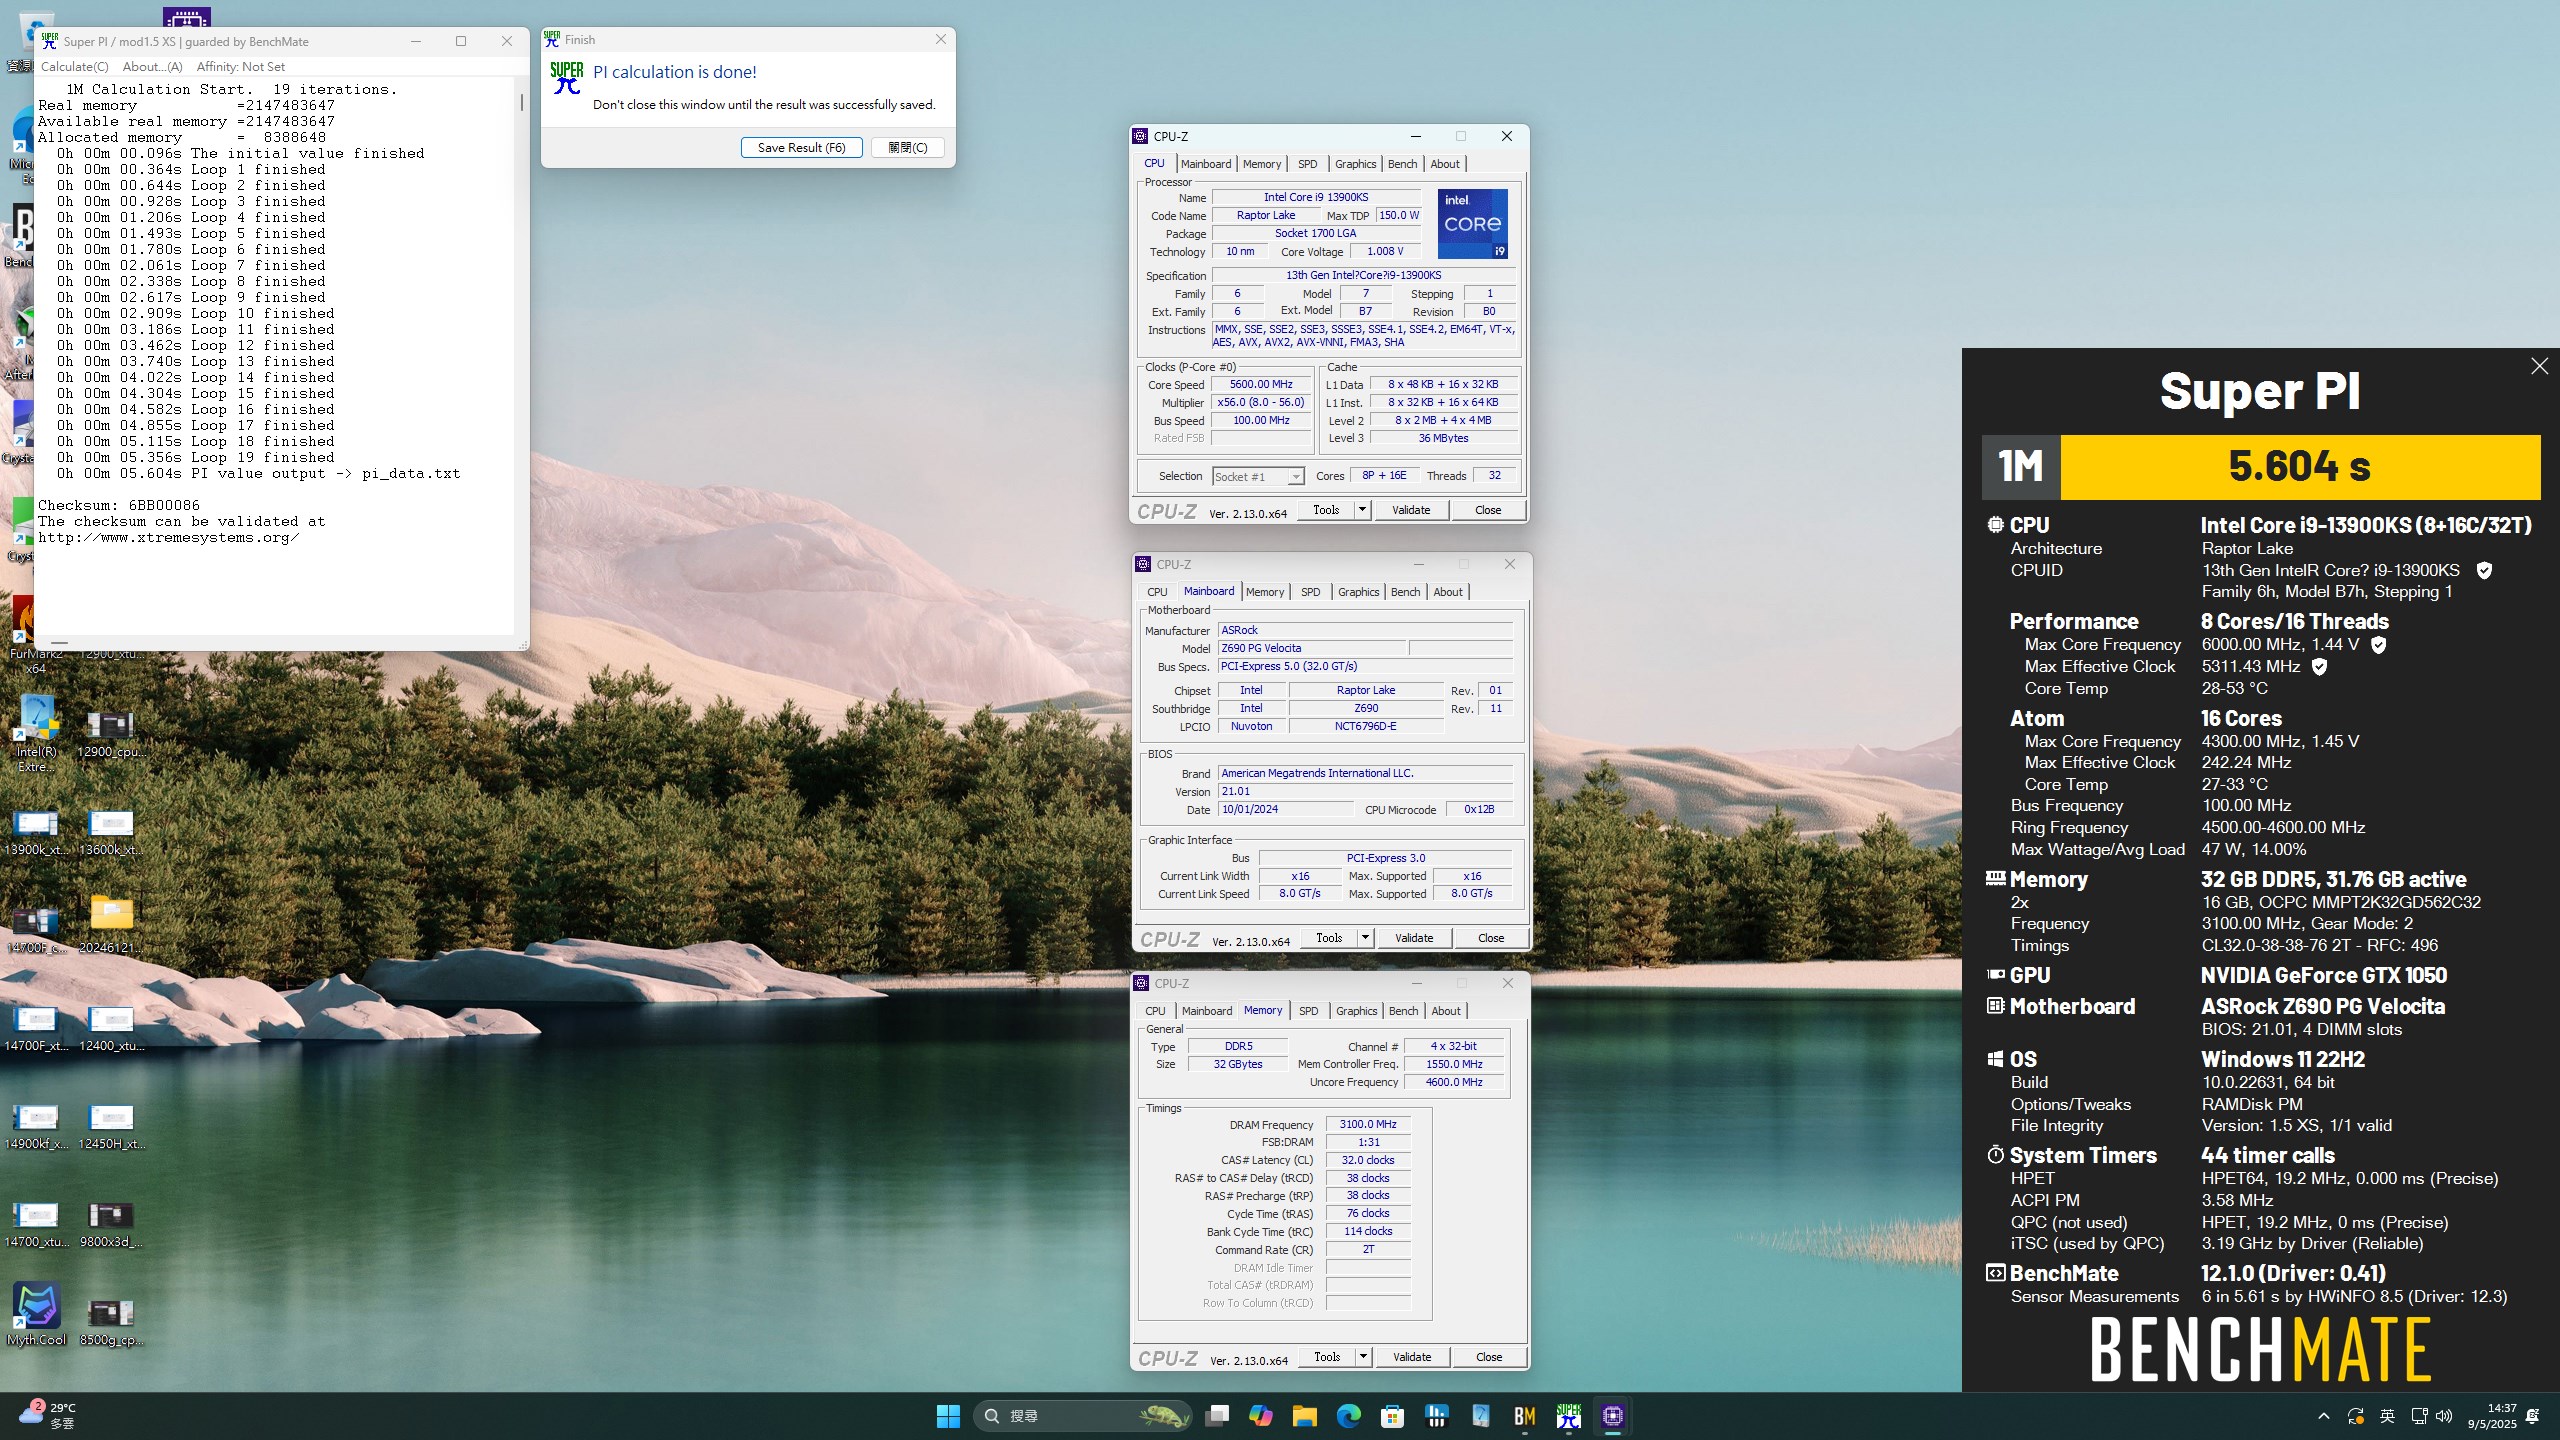Image resolution: width=2560 pixels, height=1440 pixels.
Task: Switch to Mainboard tab in top CPU-Z window
Action: tap(1206, 164)
